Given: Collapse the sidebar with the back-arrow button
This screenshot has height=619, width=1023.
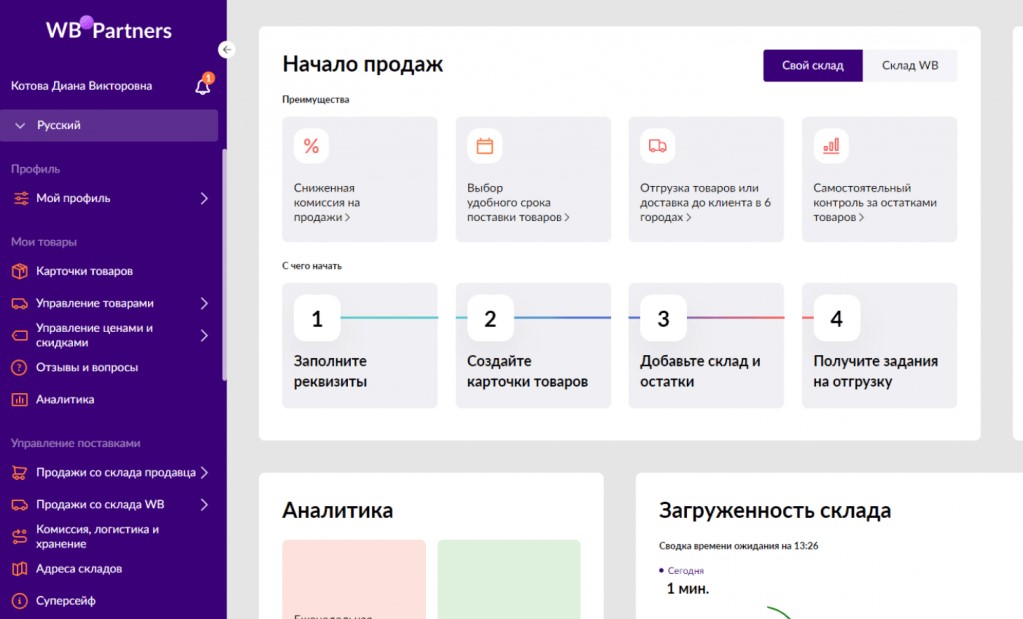Looking at the screenshot, I should (x=226, y=49).
